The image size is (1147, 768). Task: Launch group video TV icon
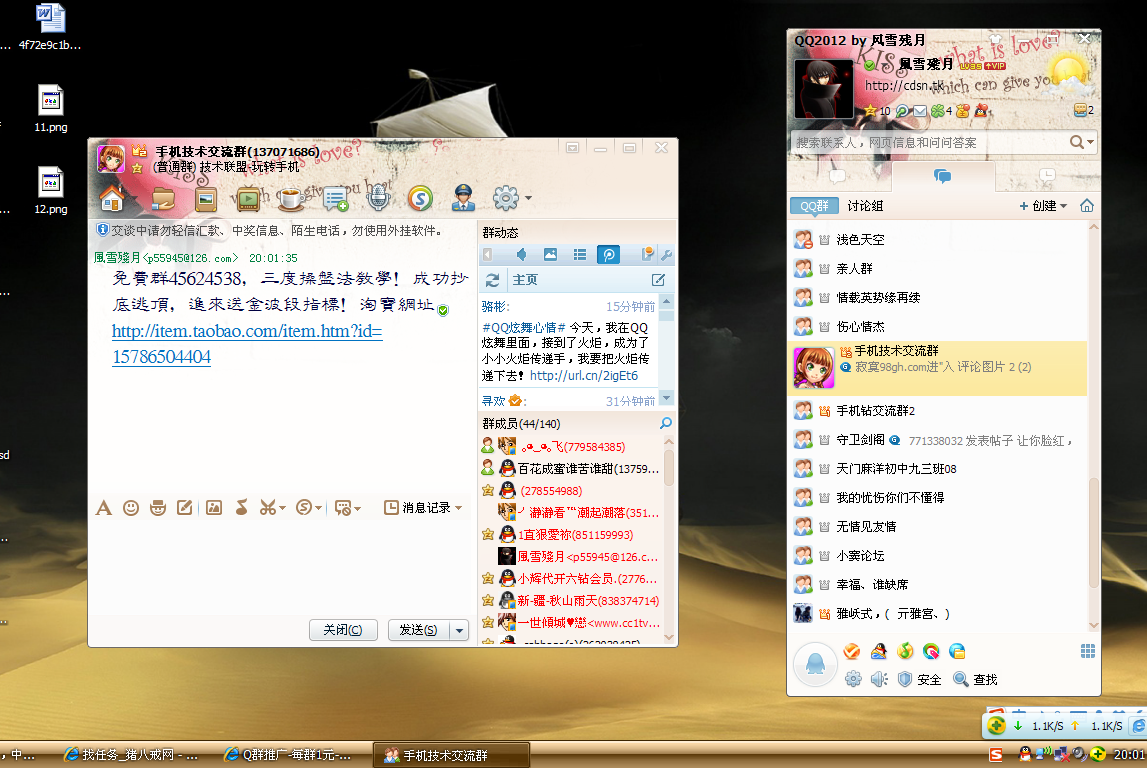pos(248,198)
